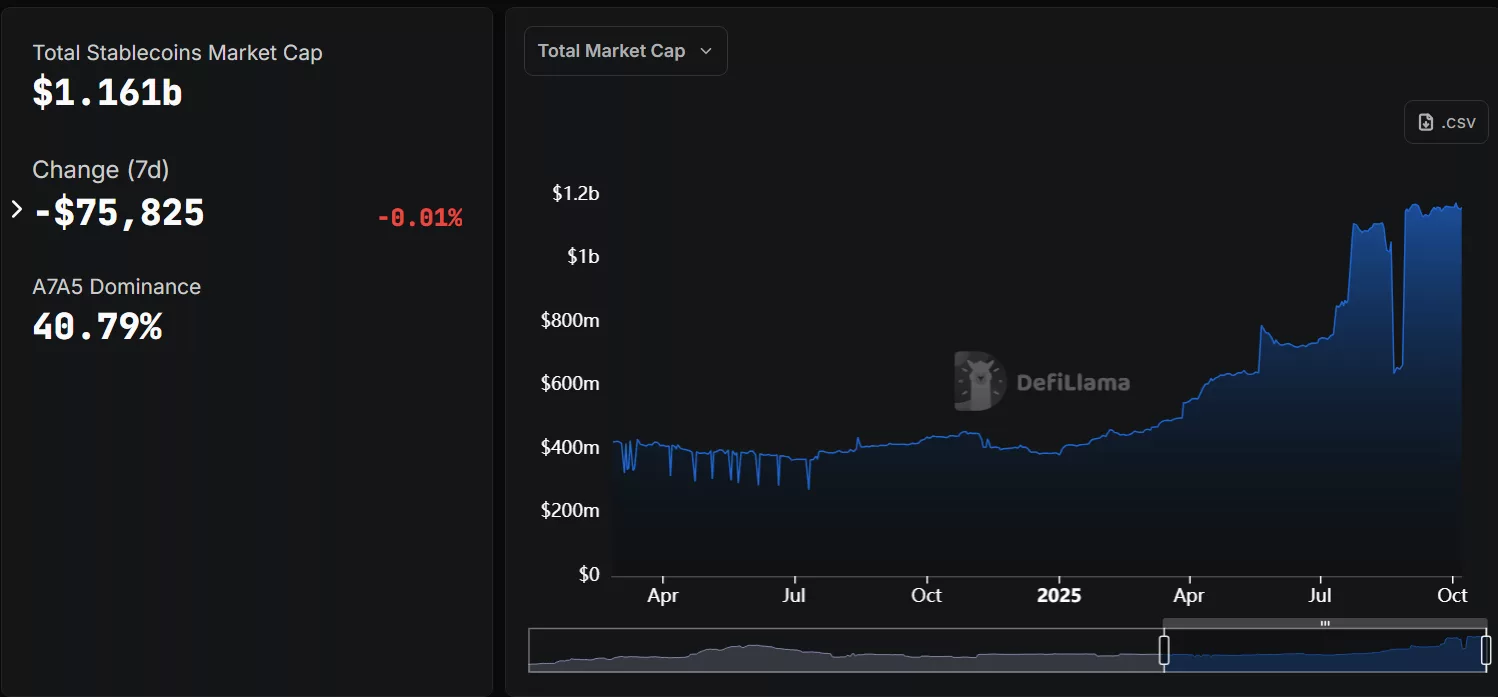The width and height of the screenshot is (1498, 697).
Task: Click the DefiLlama llama logo watermark
Action: 979,381
